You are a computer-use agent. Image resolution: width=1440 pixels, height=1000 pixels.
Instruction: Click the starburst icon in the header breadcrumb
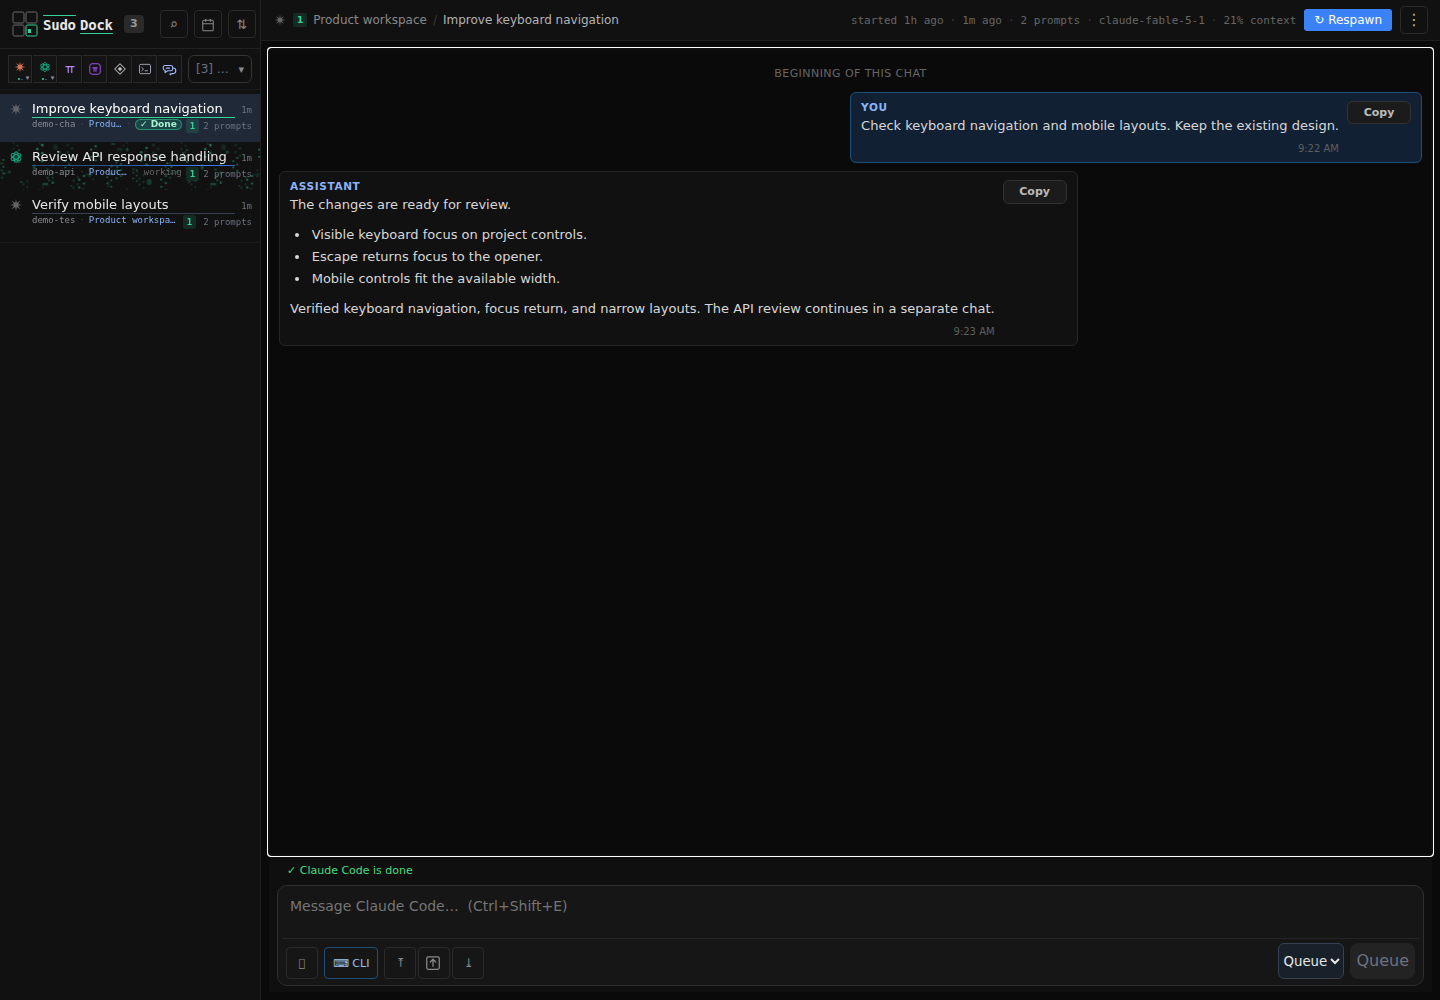[x=280, y=20]
